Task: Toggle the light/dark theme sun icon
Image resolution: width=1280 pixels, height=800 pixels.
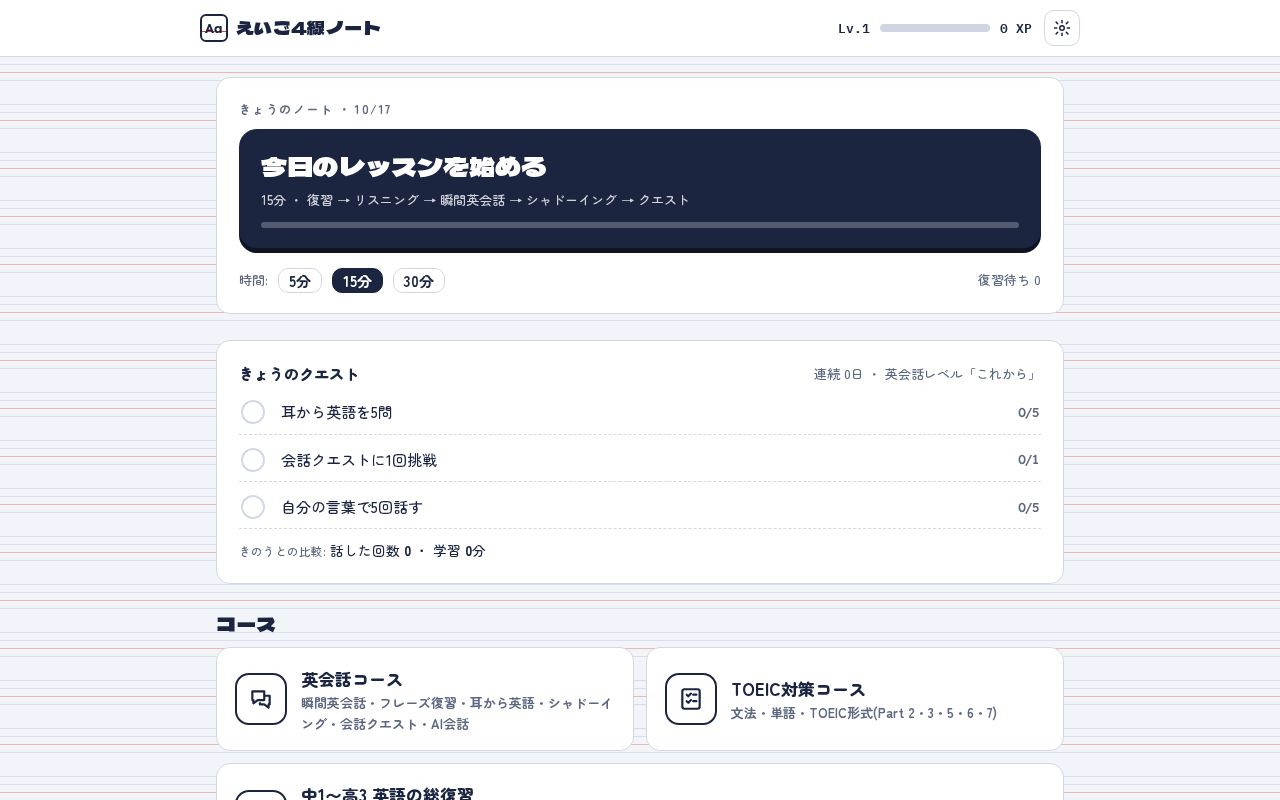Action: [x=1062, y=28]
